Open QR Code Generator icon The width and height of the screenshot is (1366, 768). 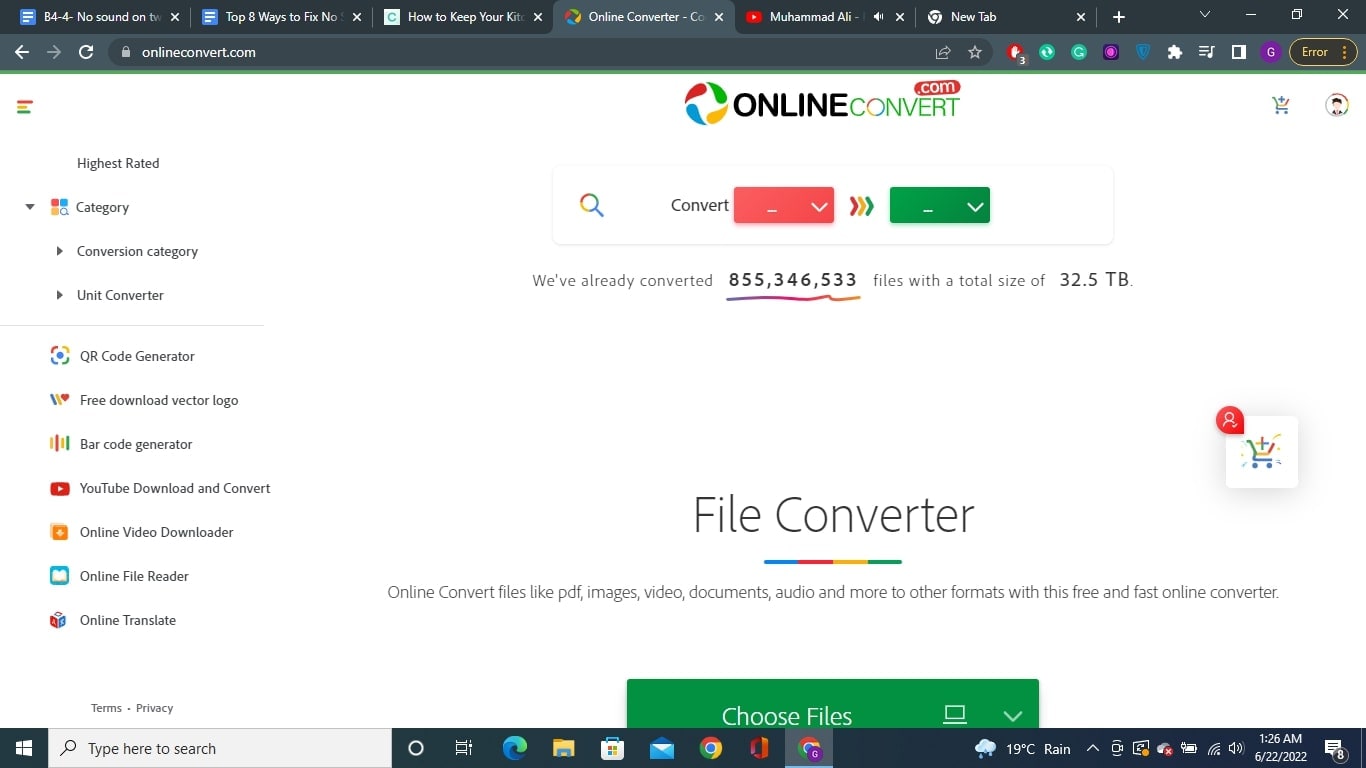coord(60,356)
